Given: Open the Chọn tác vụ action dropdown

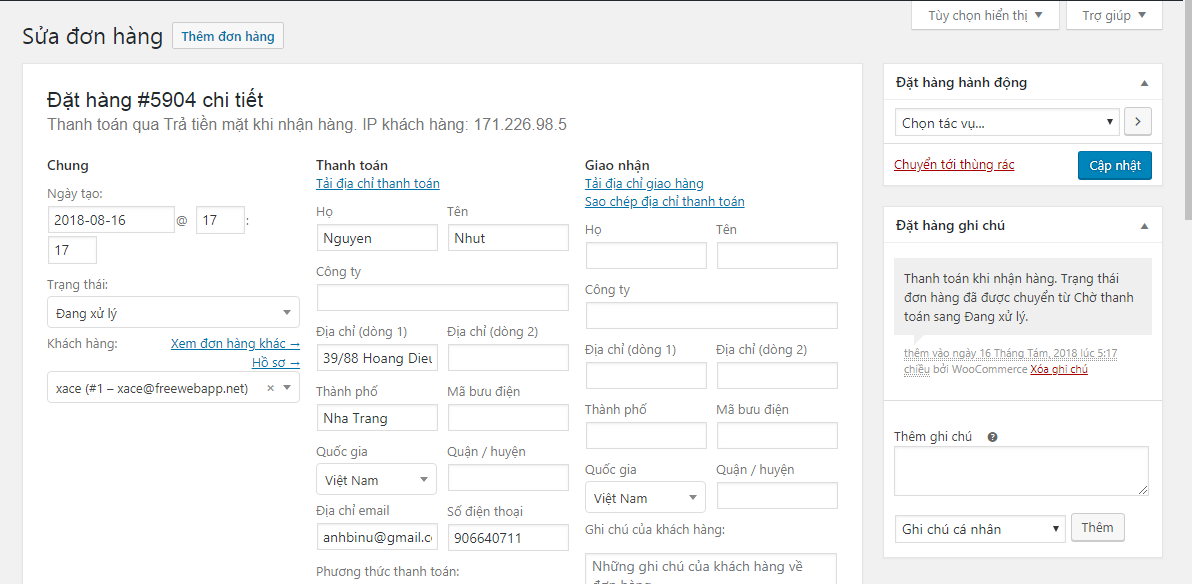Looking at the screenshot, I should coord(1006,123).
